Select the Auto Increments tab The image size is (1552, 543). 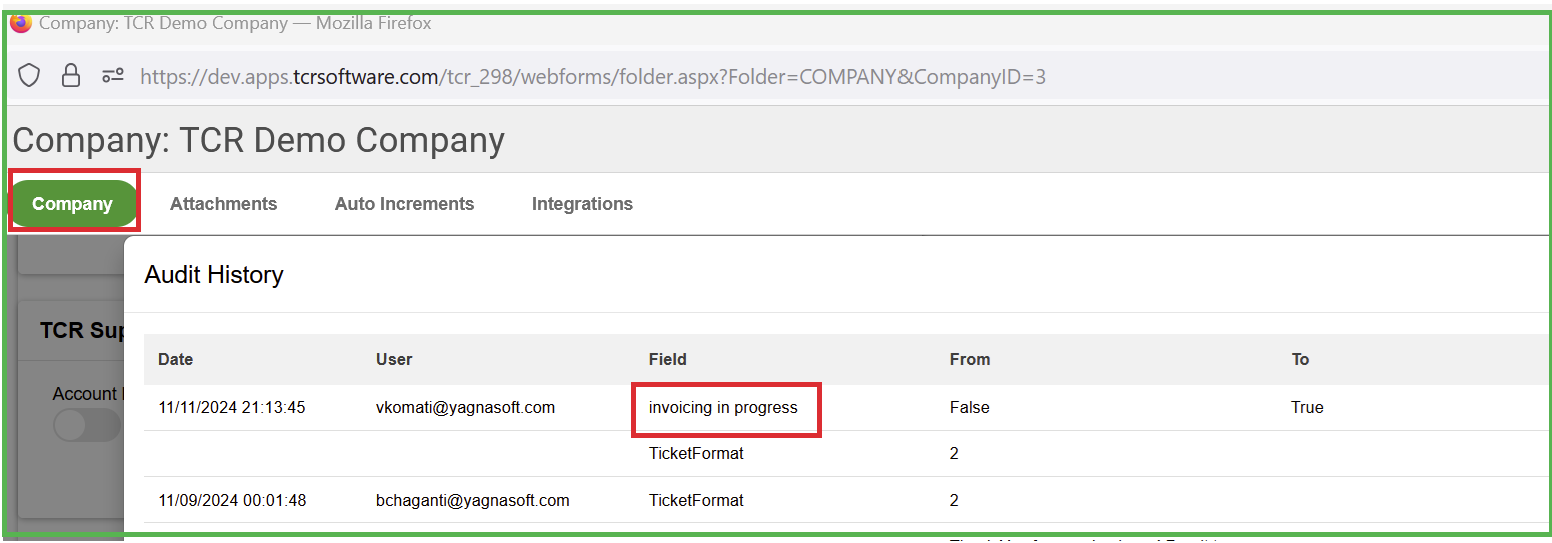404,204
